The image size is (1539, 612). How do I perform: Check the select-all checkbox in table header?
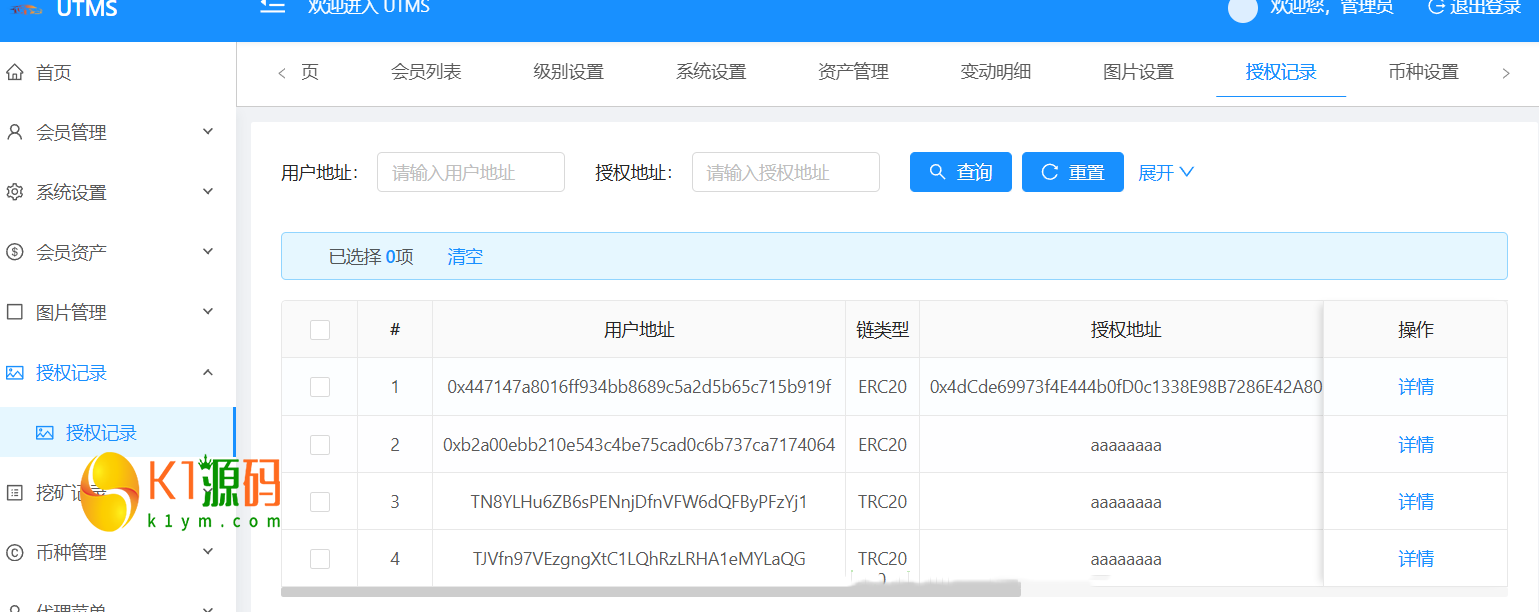pos(320,330)
